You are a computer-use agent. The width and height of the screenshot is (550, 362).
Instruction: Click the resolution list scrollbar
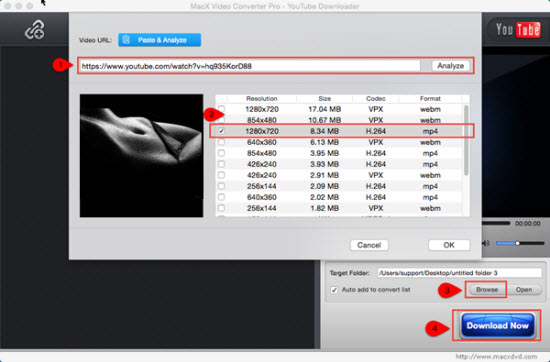(x=466, y=140)
